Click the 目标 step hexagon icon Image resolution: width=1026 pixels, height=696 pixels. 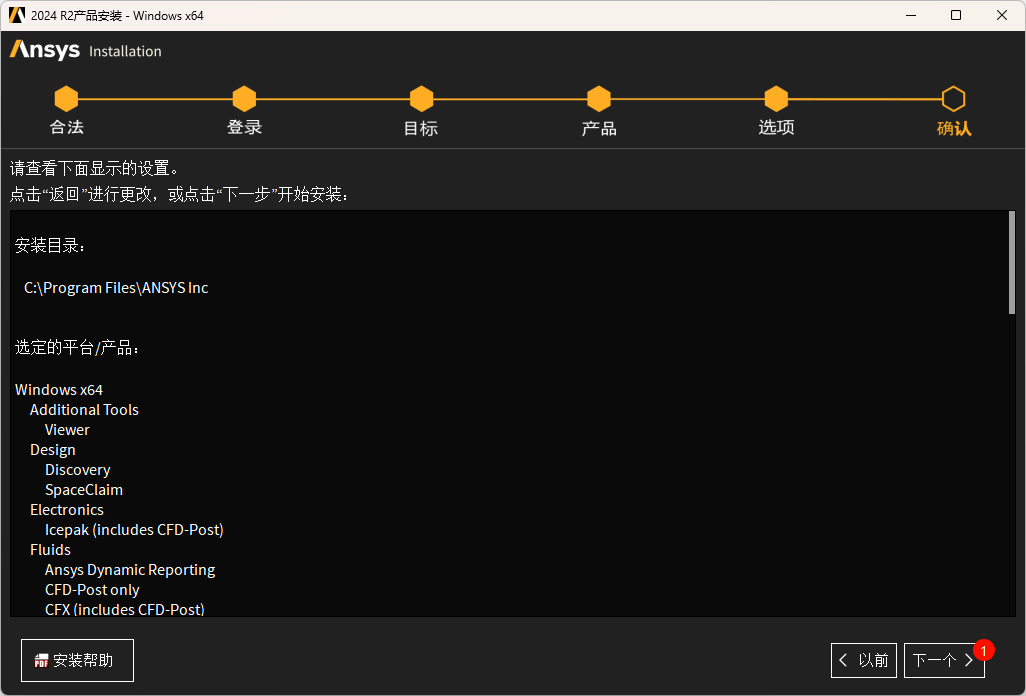pos(421,99)
